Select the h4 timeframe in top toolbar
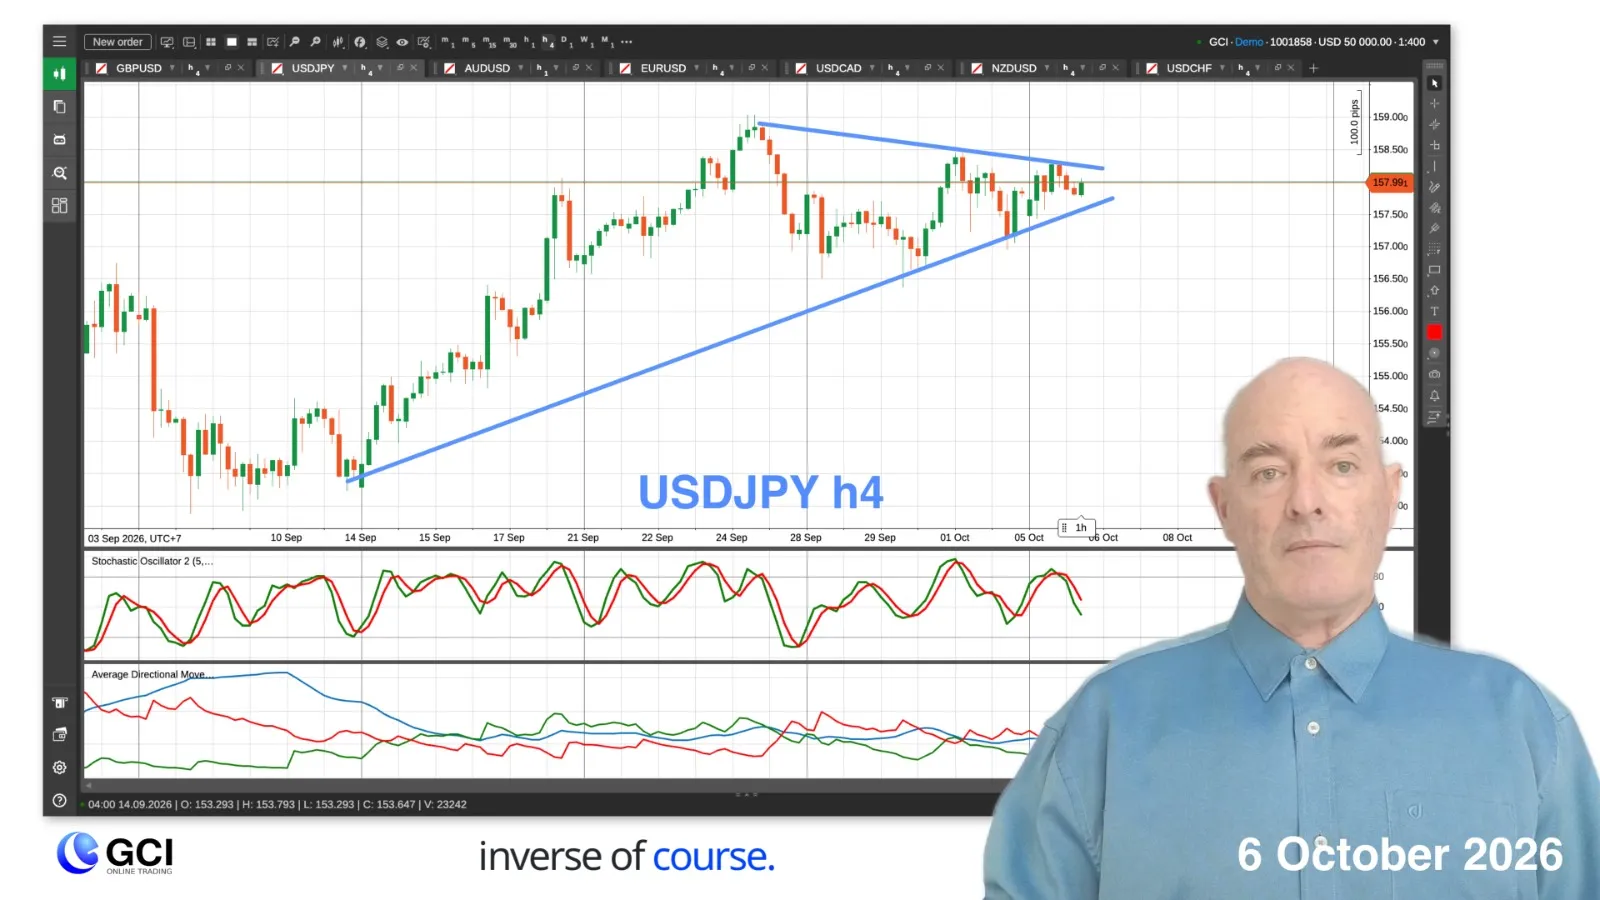Viewport: 1600px width, 900px height. pyautogui.click(x=548, y=42)
